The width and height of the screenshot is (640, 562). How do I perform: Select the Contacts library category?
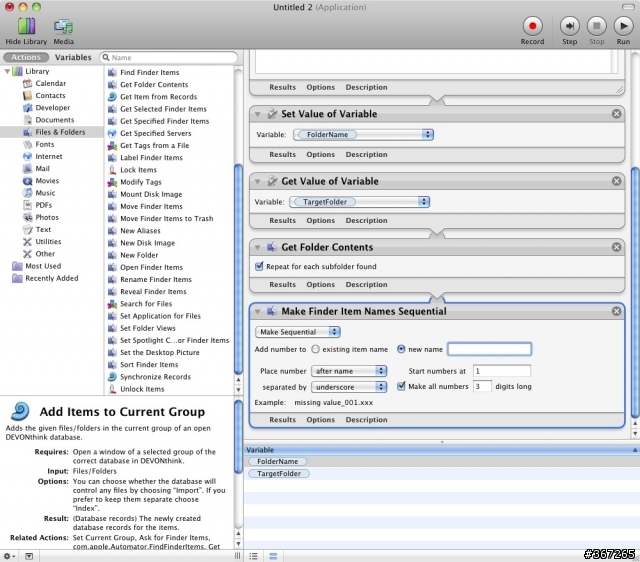tap(50, 96)
